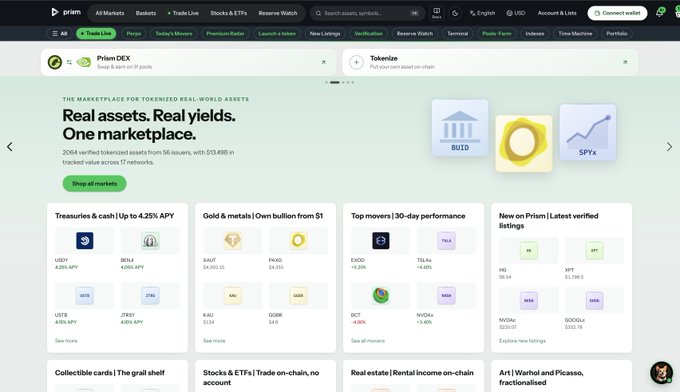This screenshot has width=680, height=392.
Task: Open the GOOGLc asset icon
Action: coord(594,301)
